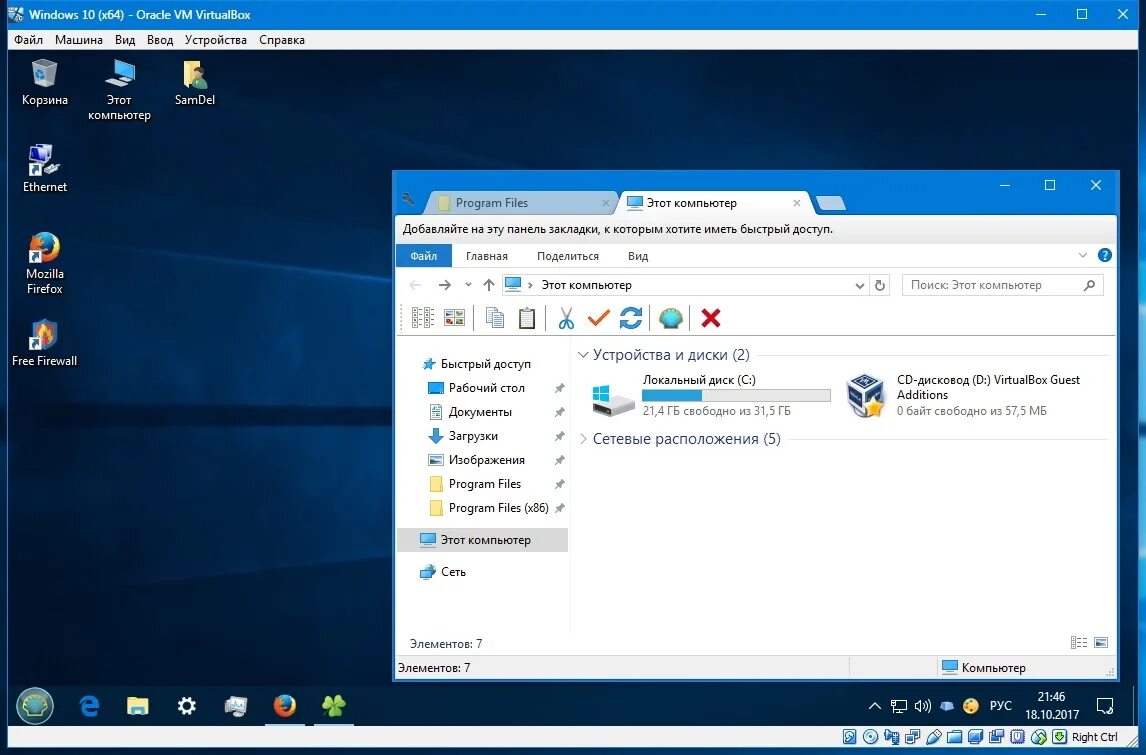Viewport: 1146px width, 755px height.
Task: Select the Copy icon on the toolbar
Action: [x=494, y=317]
